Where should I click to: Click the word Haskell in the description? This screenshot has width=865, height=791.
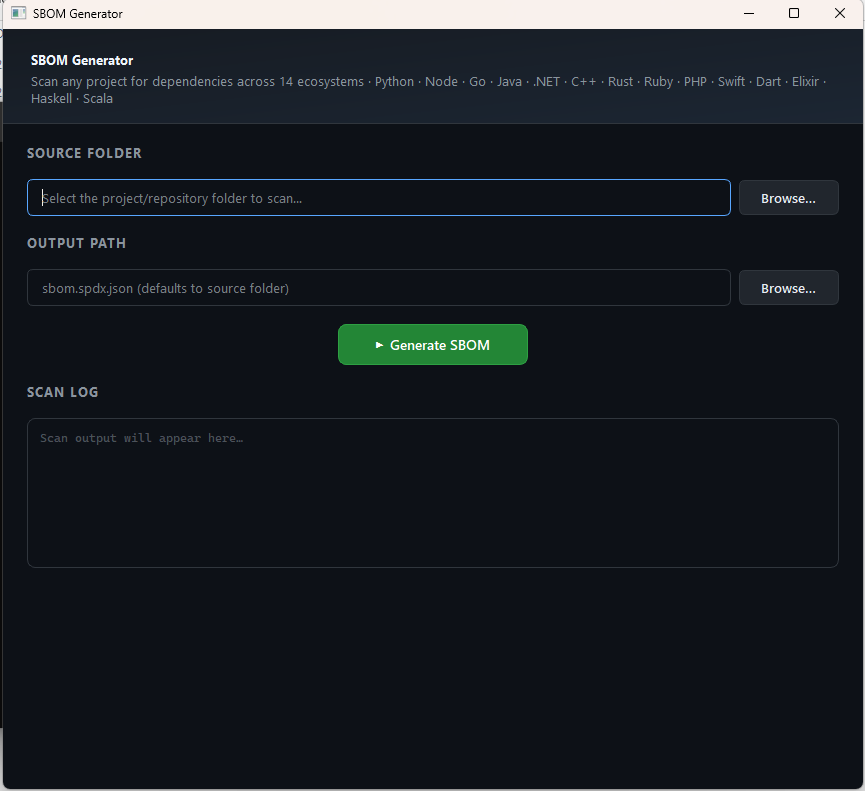51,99
